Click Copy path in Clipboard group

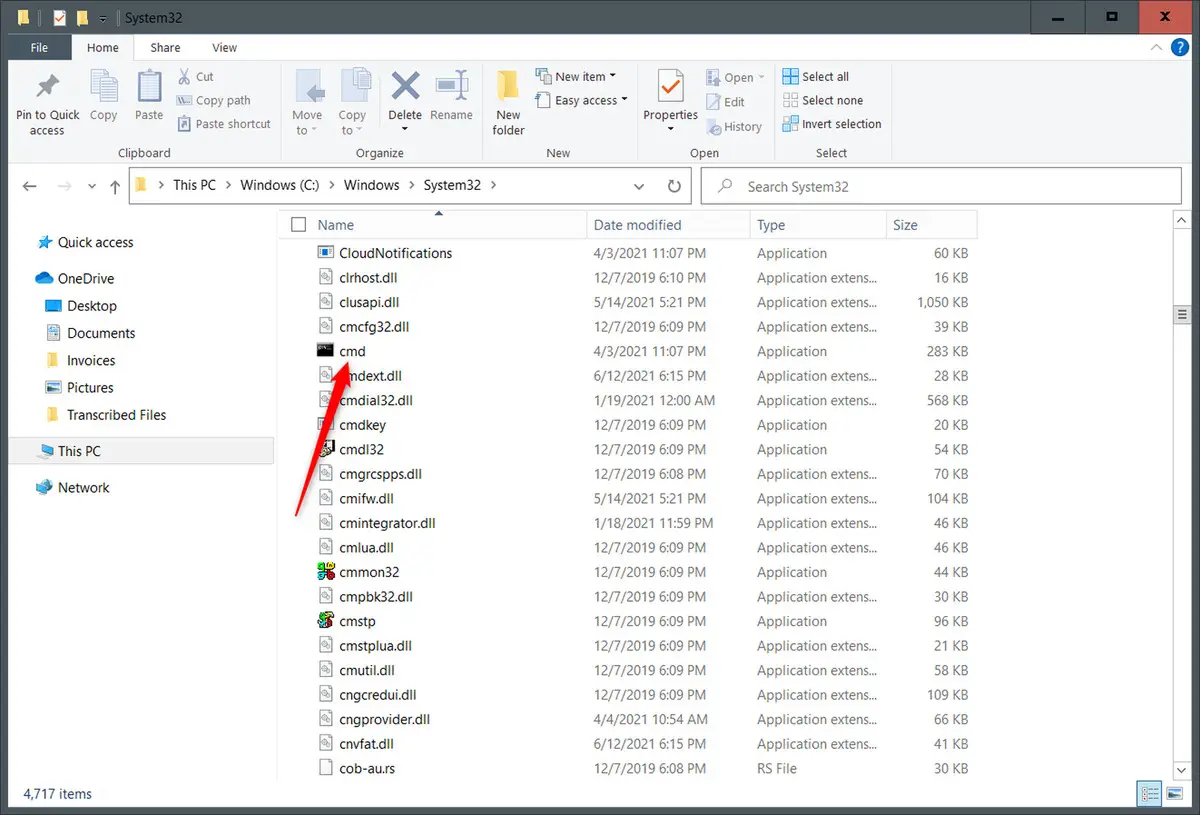(213, 100)
